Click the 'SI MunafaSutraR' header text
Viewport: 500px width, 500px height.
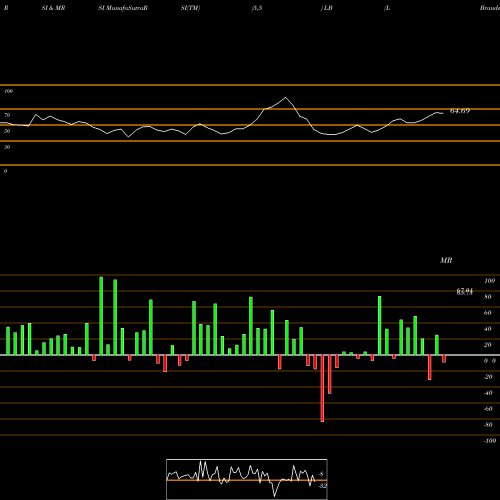tap(123, 8)
